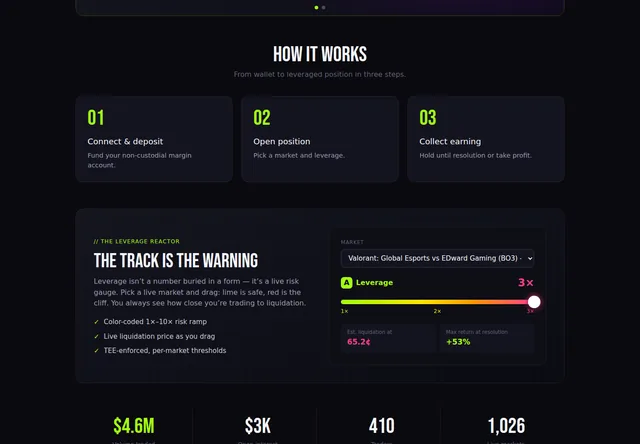
Task: Select the first carousel dot indicator
Action: pyautogui.click(x=316, y=7)
